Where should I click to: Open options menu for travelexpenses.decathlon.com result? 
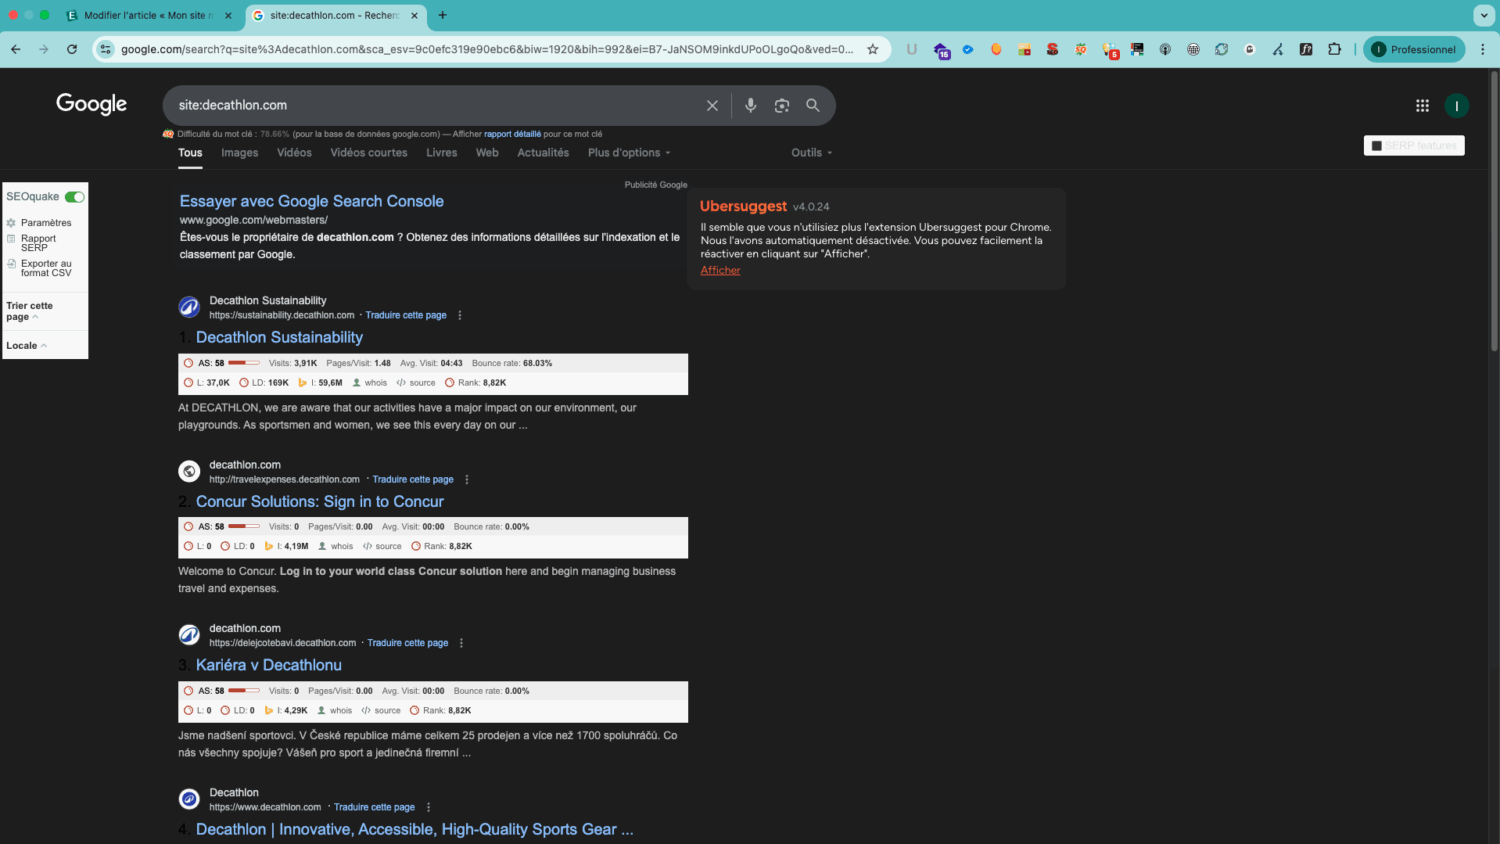pyautogui.click(x=467, y=479)
